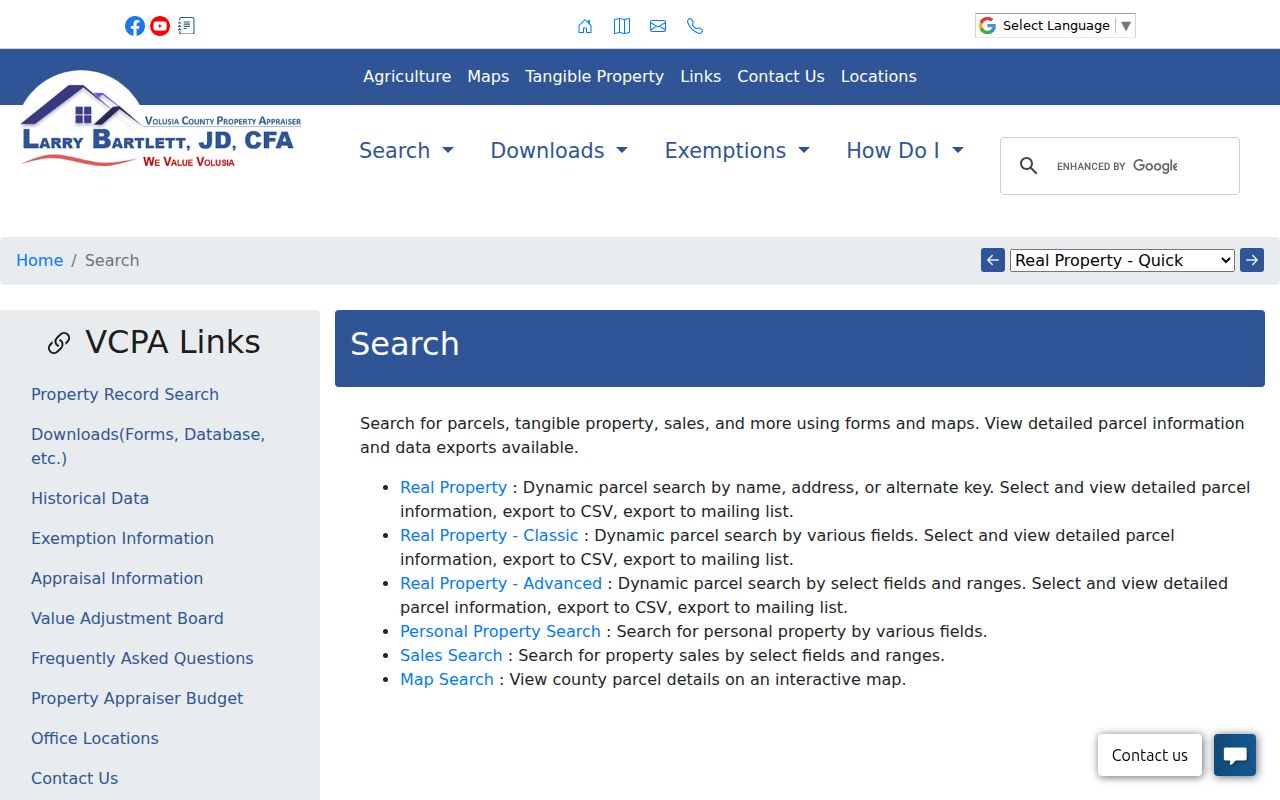Image resolution: width=1280 pixels, height=800 pixels.
Task: Open Historical Data sidebar link
Action: [x=90, y=498]
